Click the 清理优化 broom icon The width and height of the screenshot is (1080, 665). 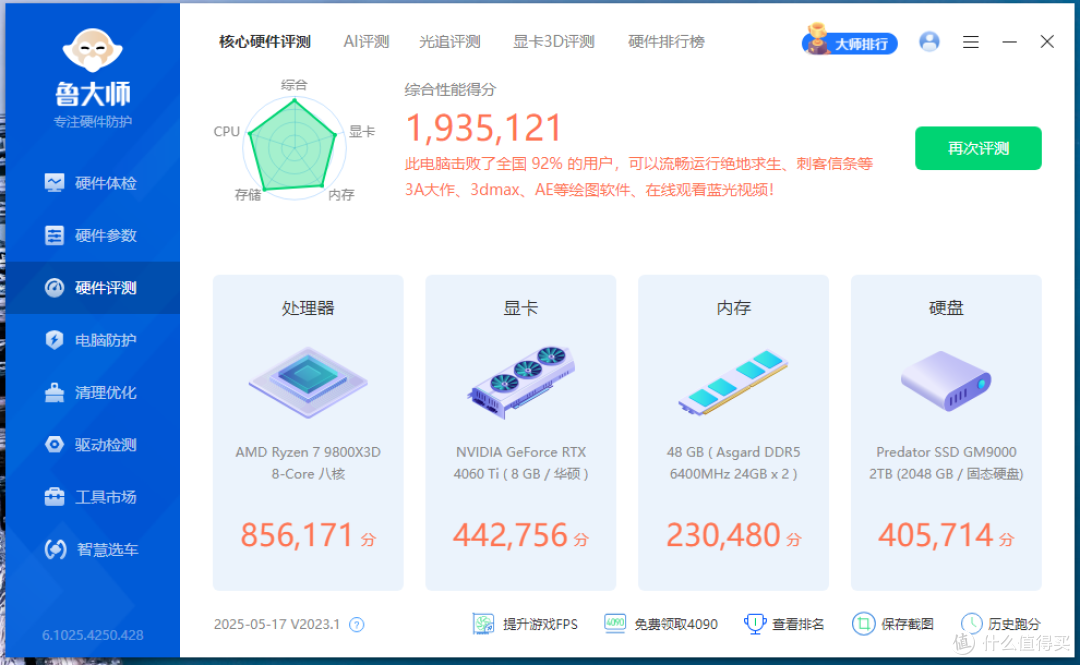pos(54,392)
